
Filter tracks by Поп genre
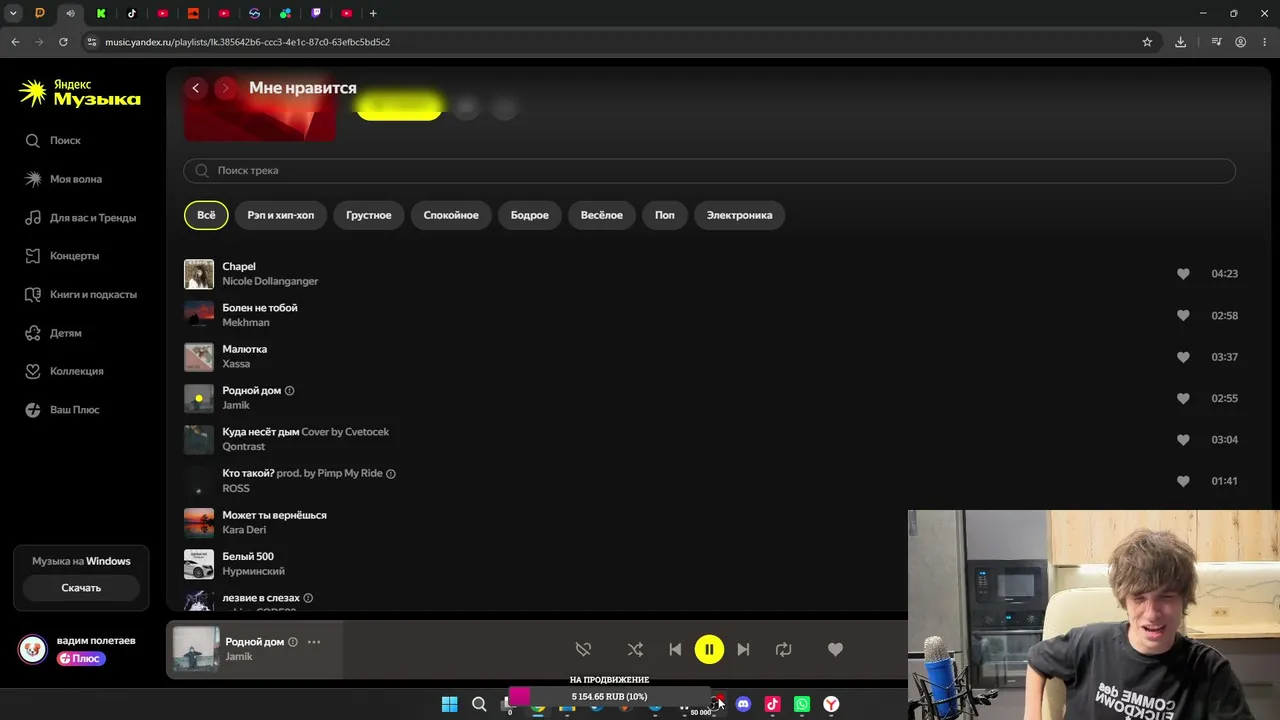665,215
